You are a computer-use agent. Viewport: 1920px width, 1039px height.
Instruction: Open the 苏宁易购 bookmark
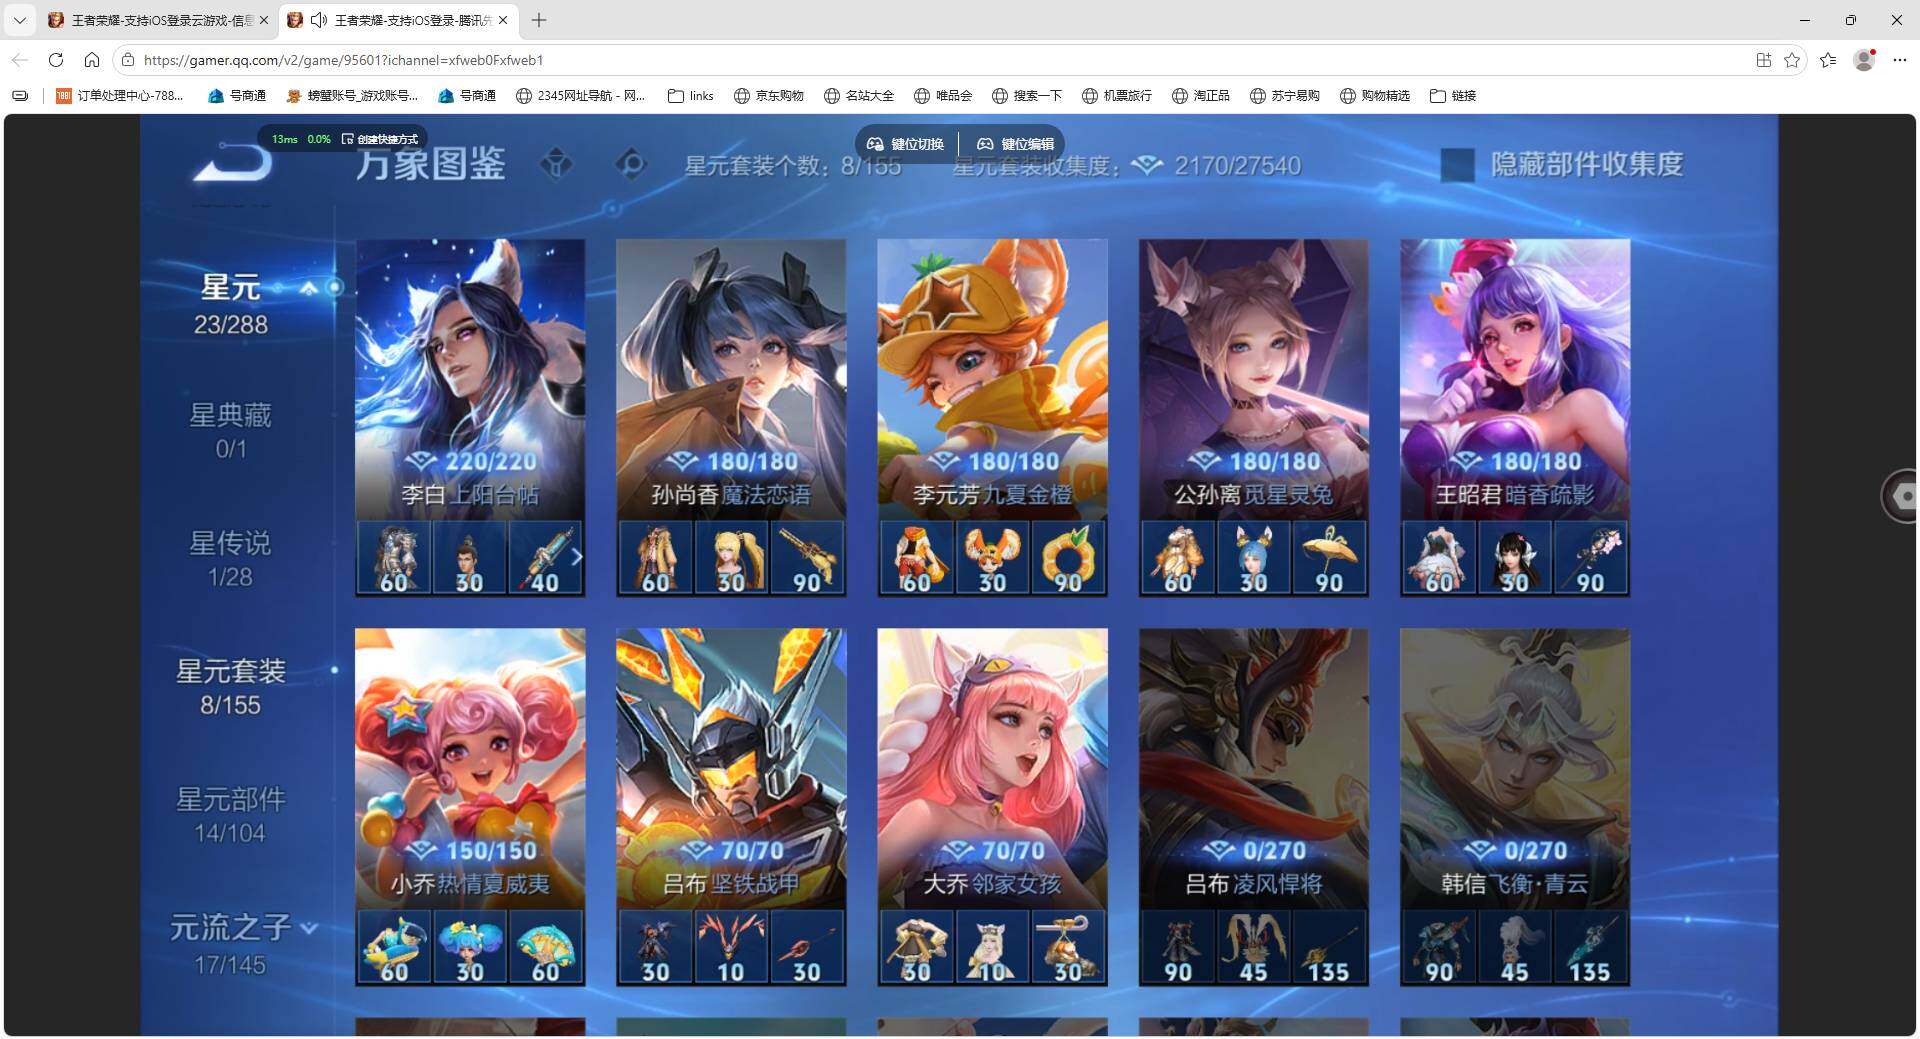1285,96
